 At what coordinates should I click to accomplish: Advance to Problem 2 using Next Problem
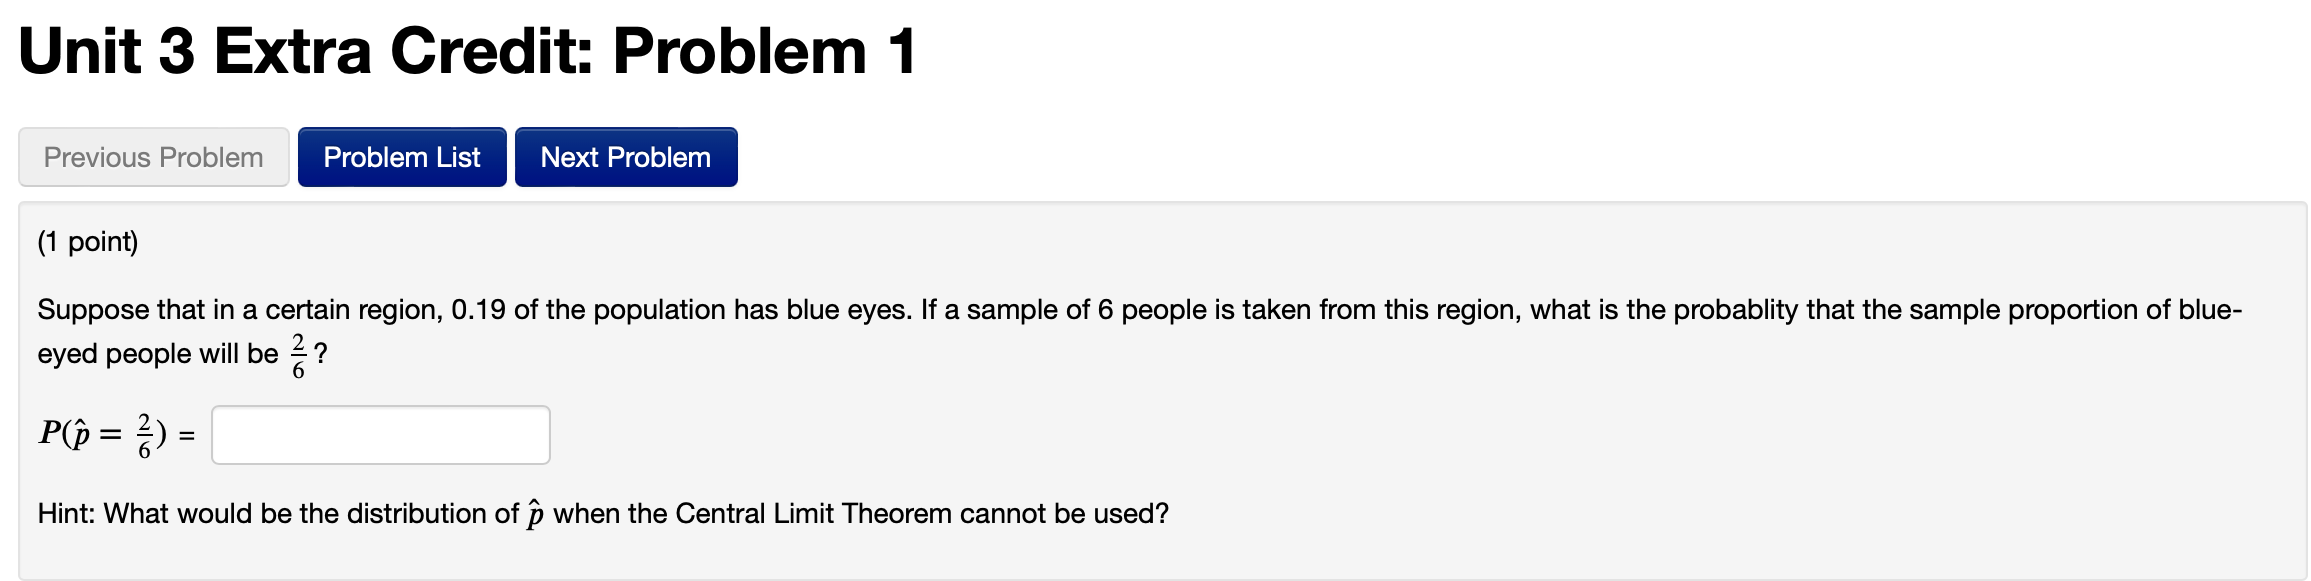coord(625,156)
